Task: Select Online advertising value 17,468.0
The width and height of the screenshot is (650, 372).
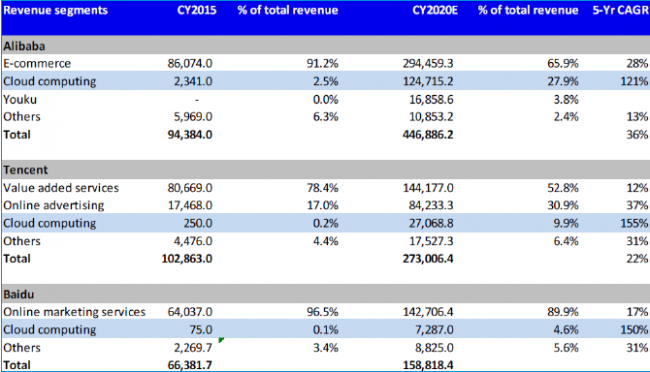Action: [190, 205]
